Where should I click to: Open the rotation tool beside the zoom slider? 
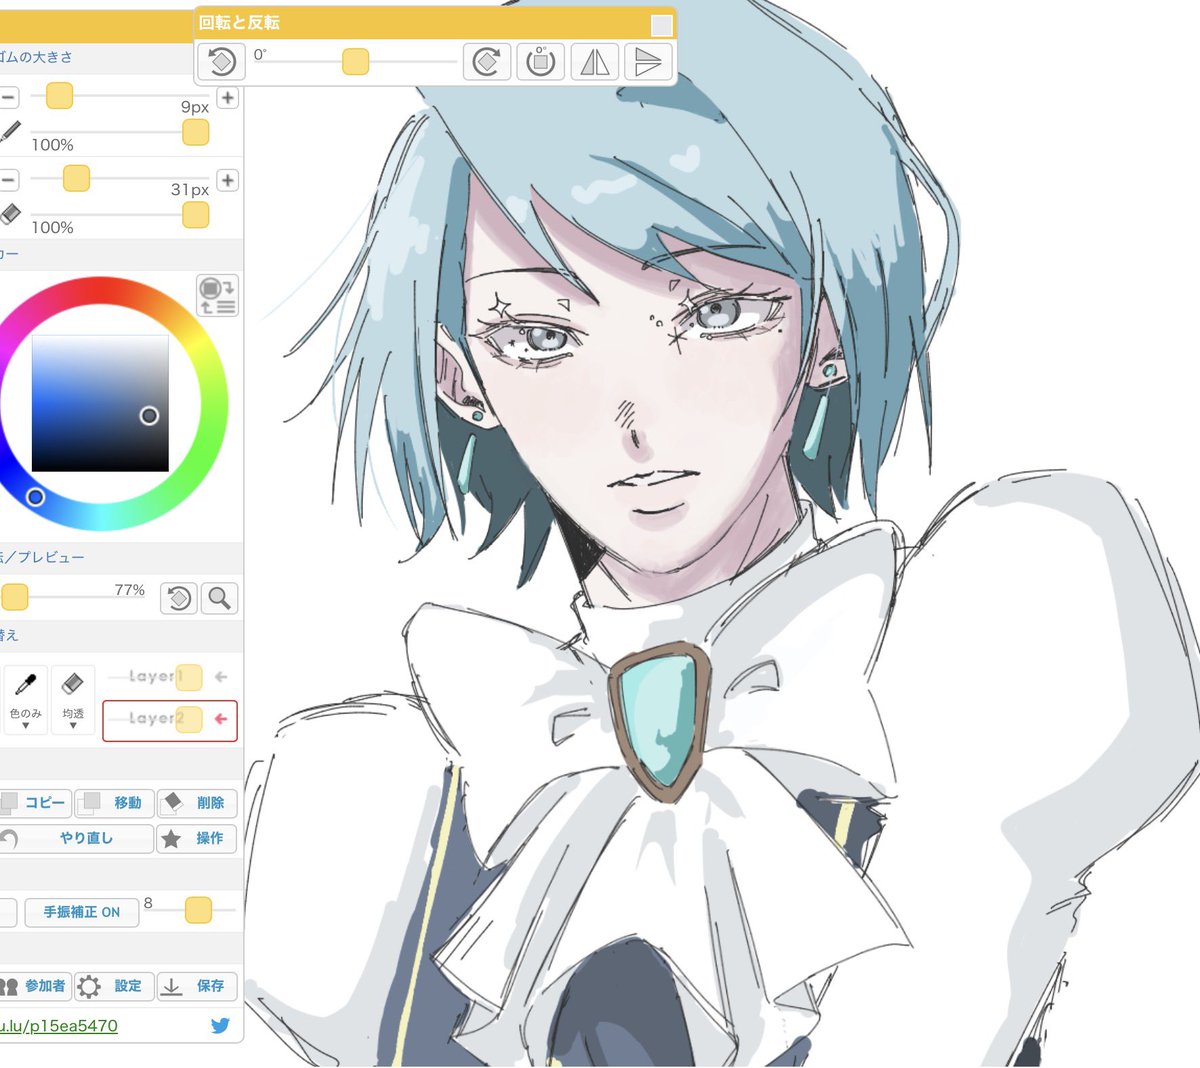[x=179, y=598]
